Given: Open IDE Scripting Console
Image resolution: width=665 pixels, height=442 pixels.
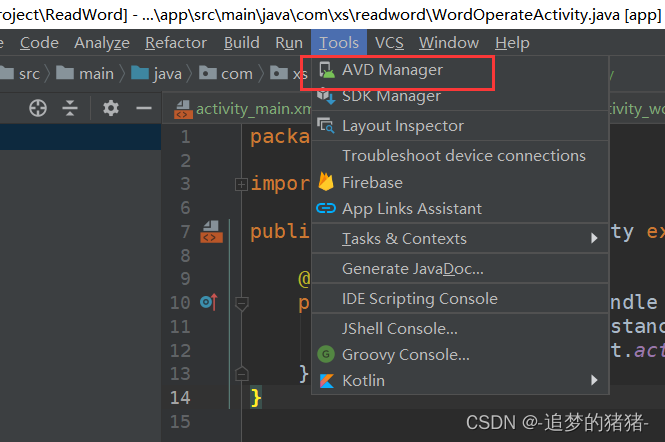Looking at the screenshot, I should (x=460, y=299).
